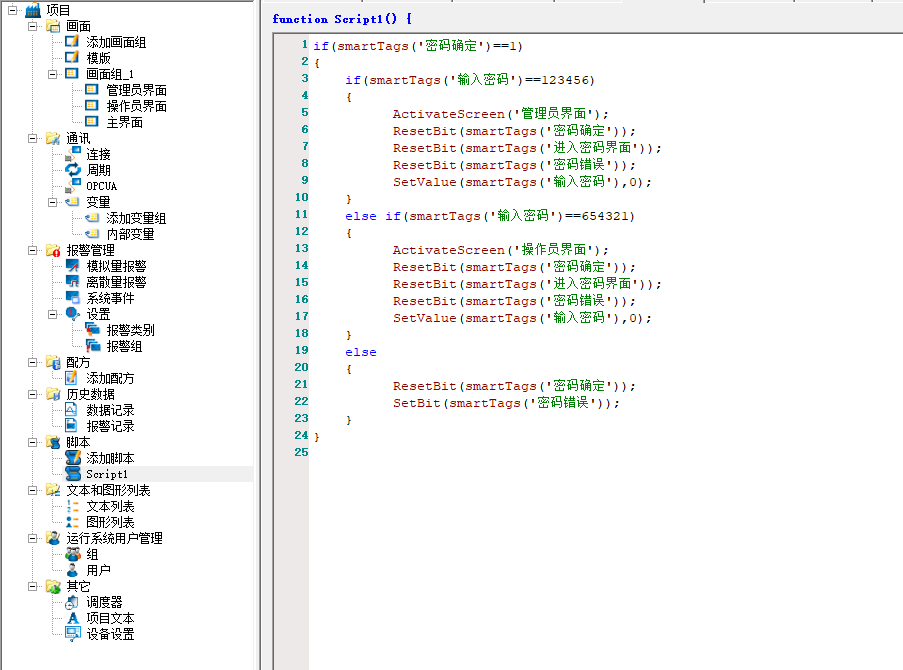Viewport: 903px width, 670px height.
Task: Collapse the 文本和图形列表 folder
Action: [33, 490]
